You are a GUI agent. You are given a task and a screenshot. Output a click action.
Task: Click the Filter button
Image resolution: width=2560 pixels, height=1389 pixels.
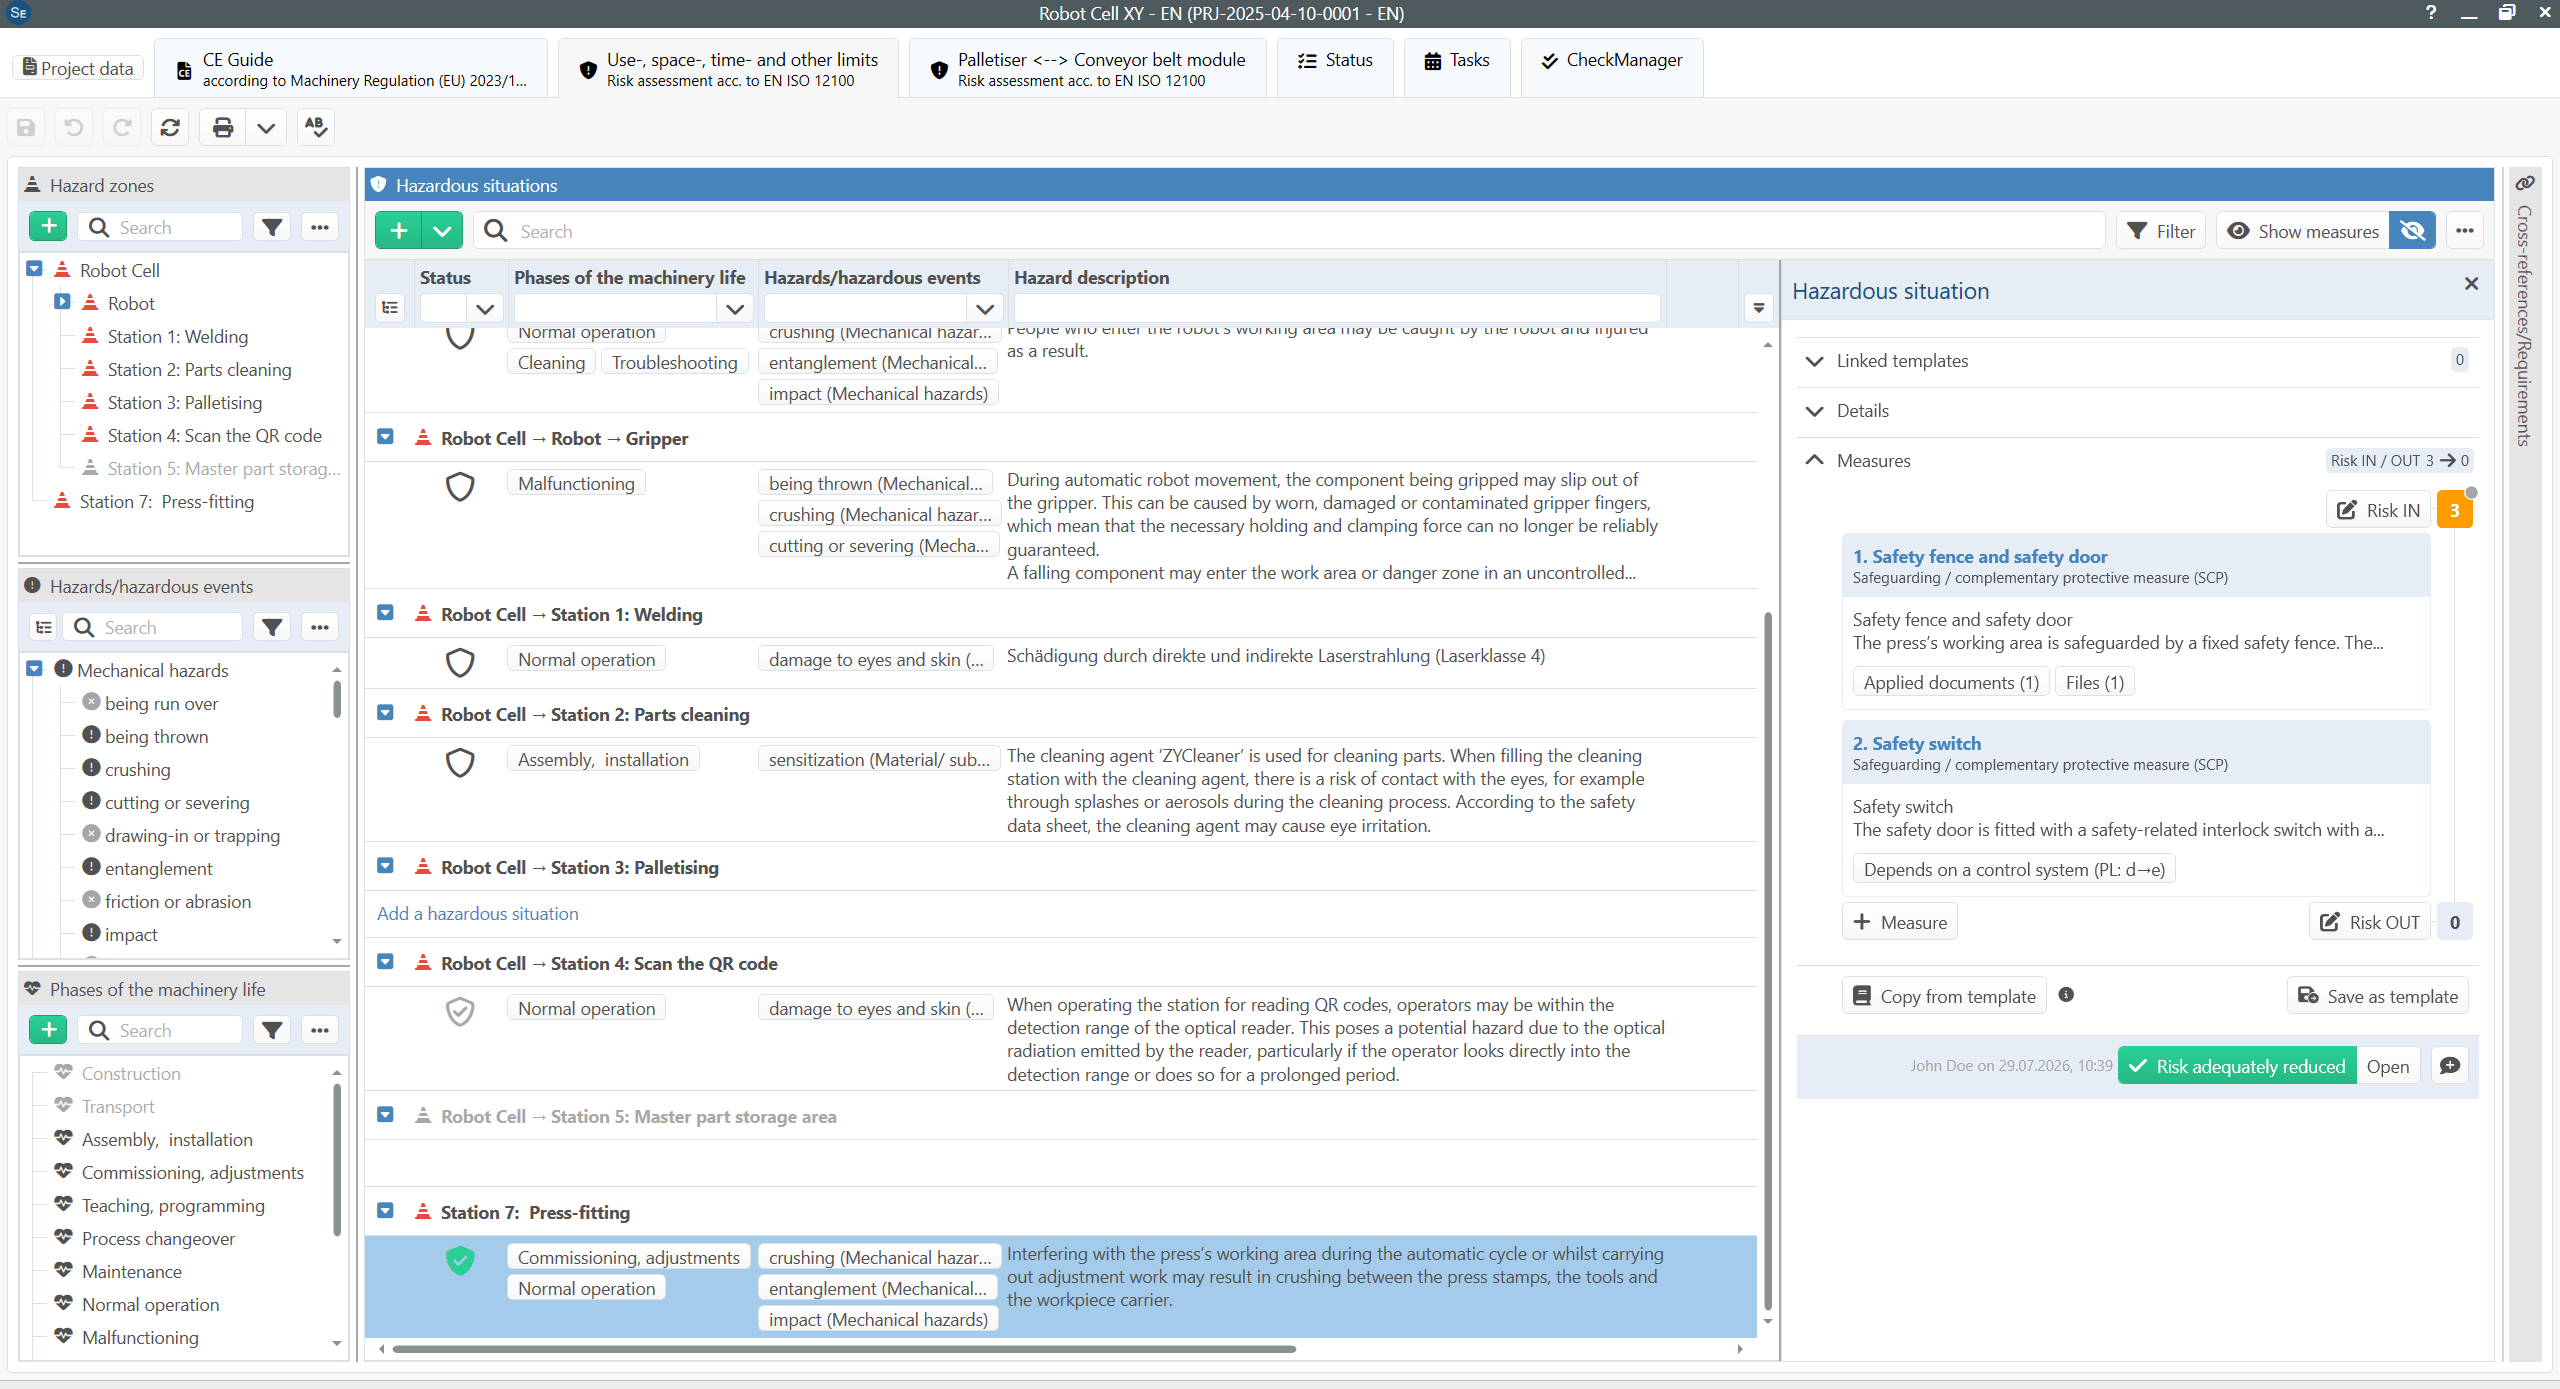pos(2161,231)
